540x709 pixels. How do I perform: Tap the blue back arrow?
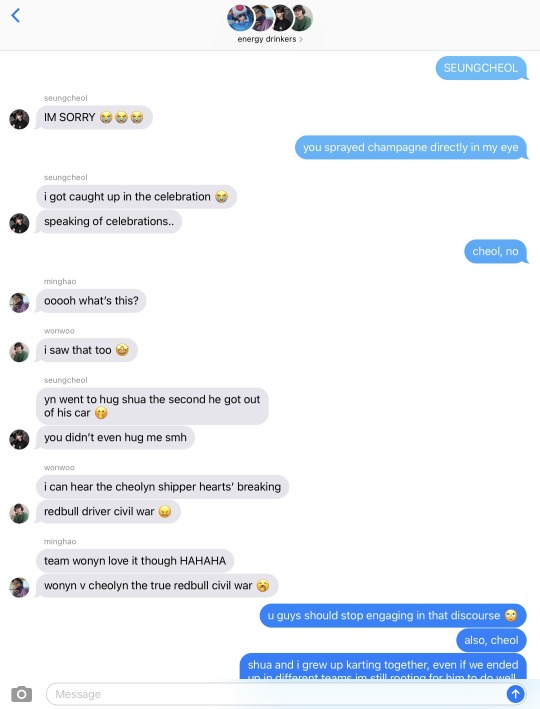click(x=16, y=15)
